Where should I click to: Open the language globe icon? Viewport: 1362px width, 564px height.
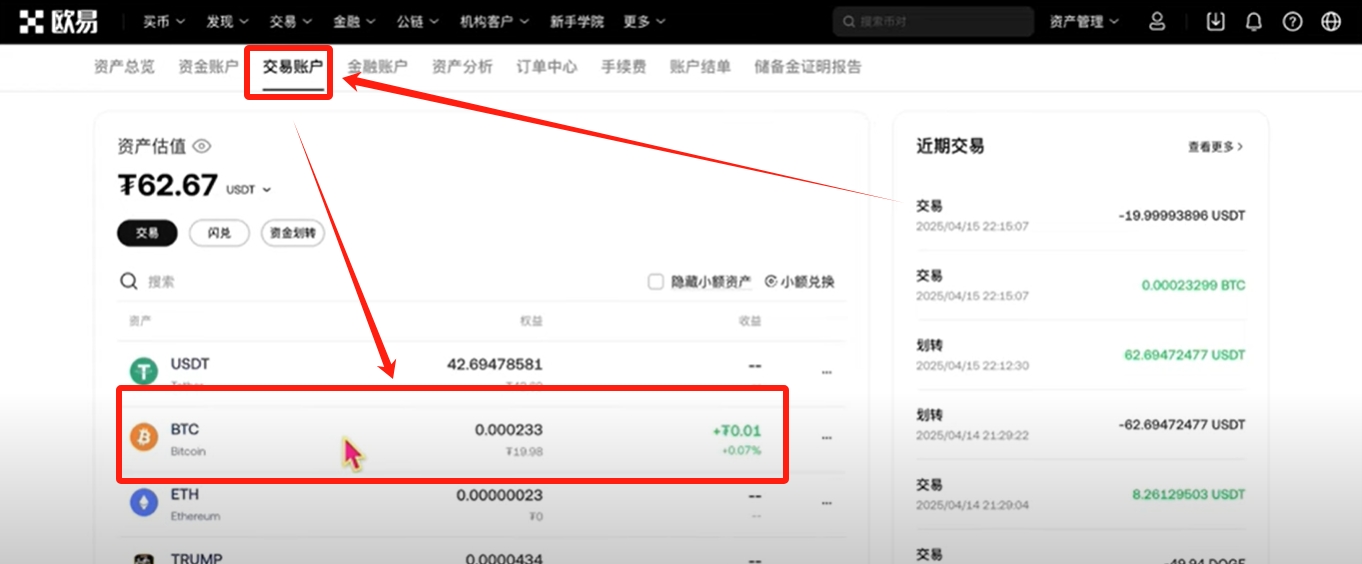1331,21
